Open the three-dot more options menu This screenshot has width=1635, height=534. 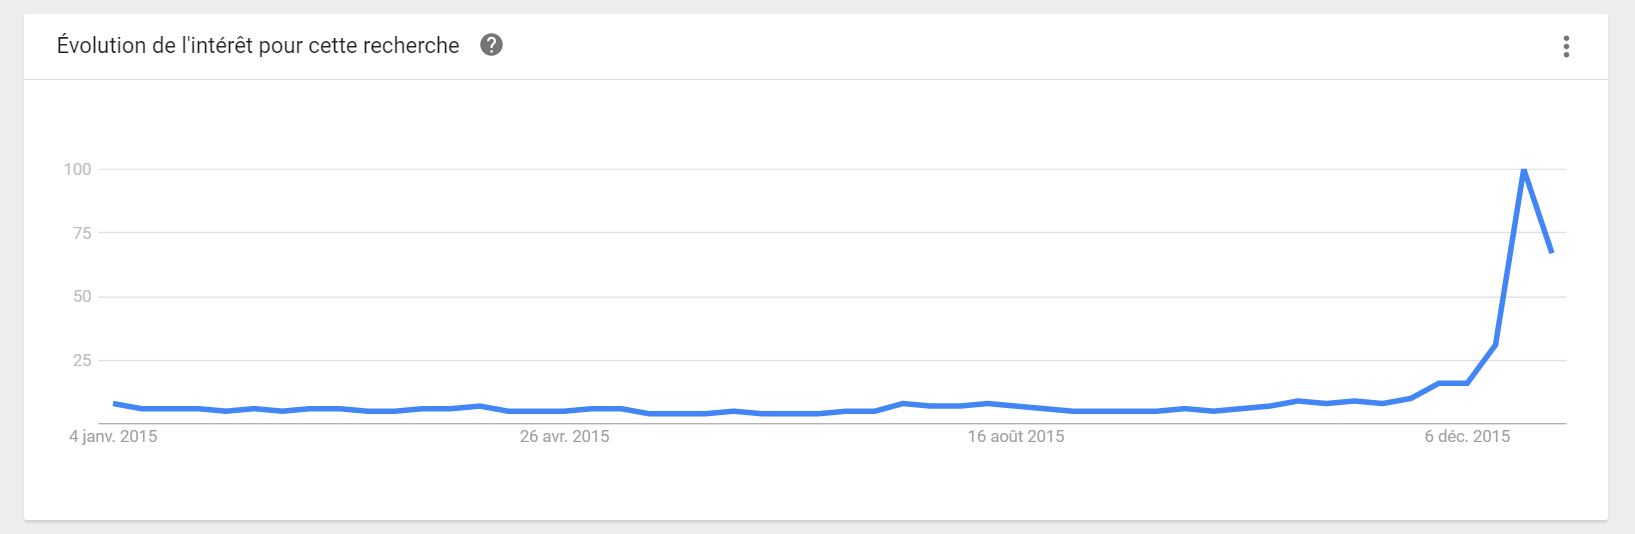tap(1566, 46)
